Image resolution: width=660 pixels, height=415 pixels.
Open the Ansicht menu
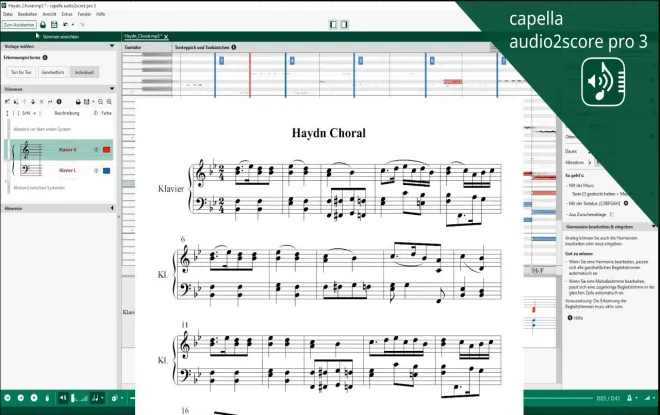tap(49, 14)
